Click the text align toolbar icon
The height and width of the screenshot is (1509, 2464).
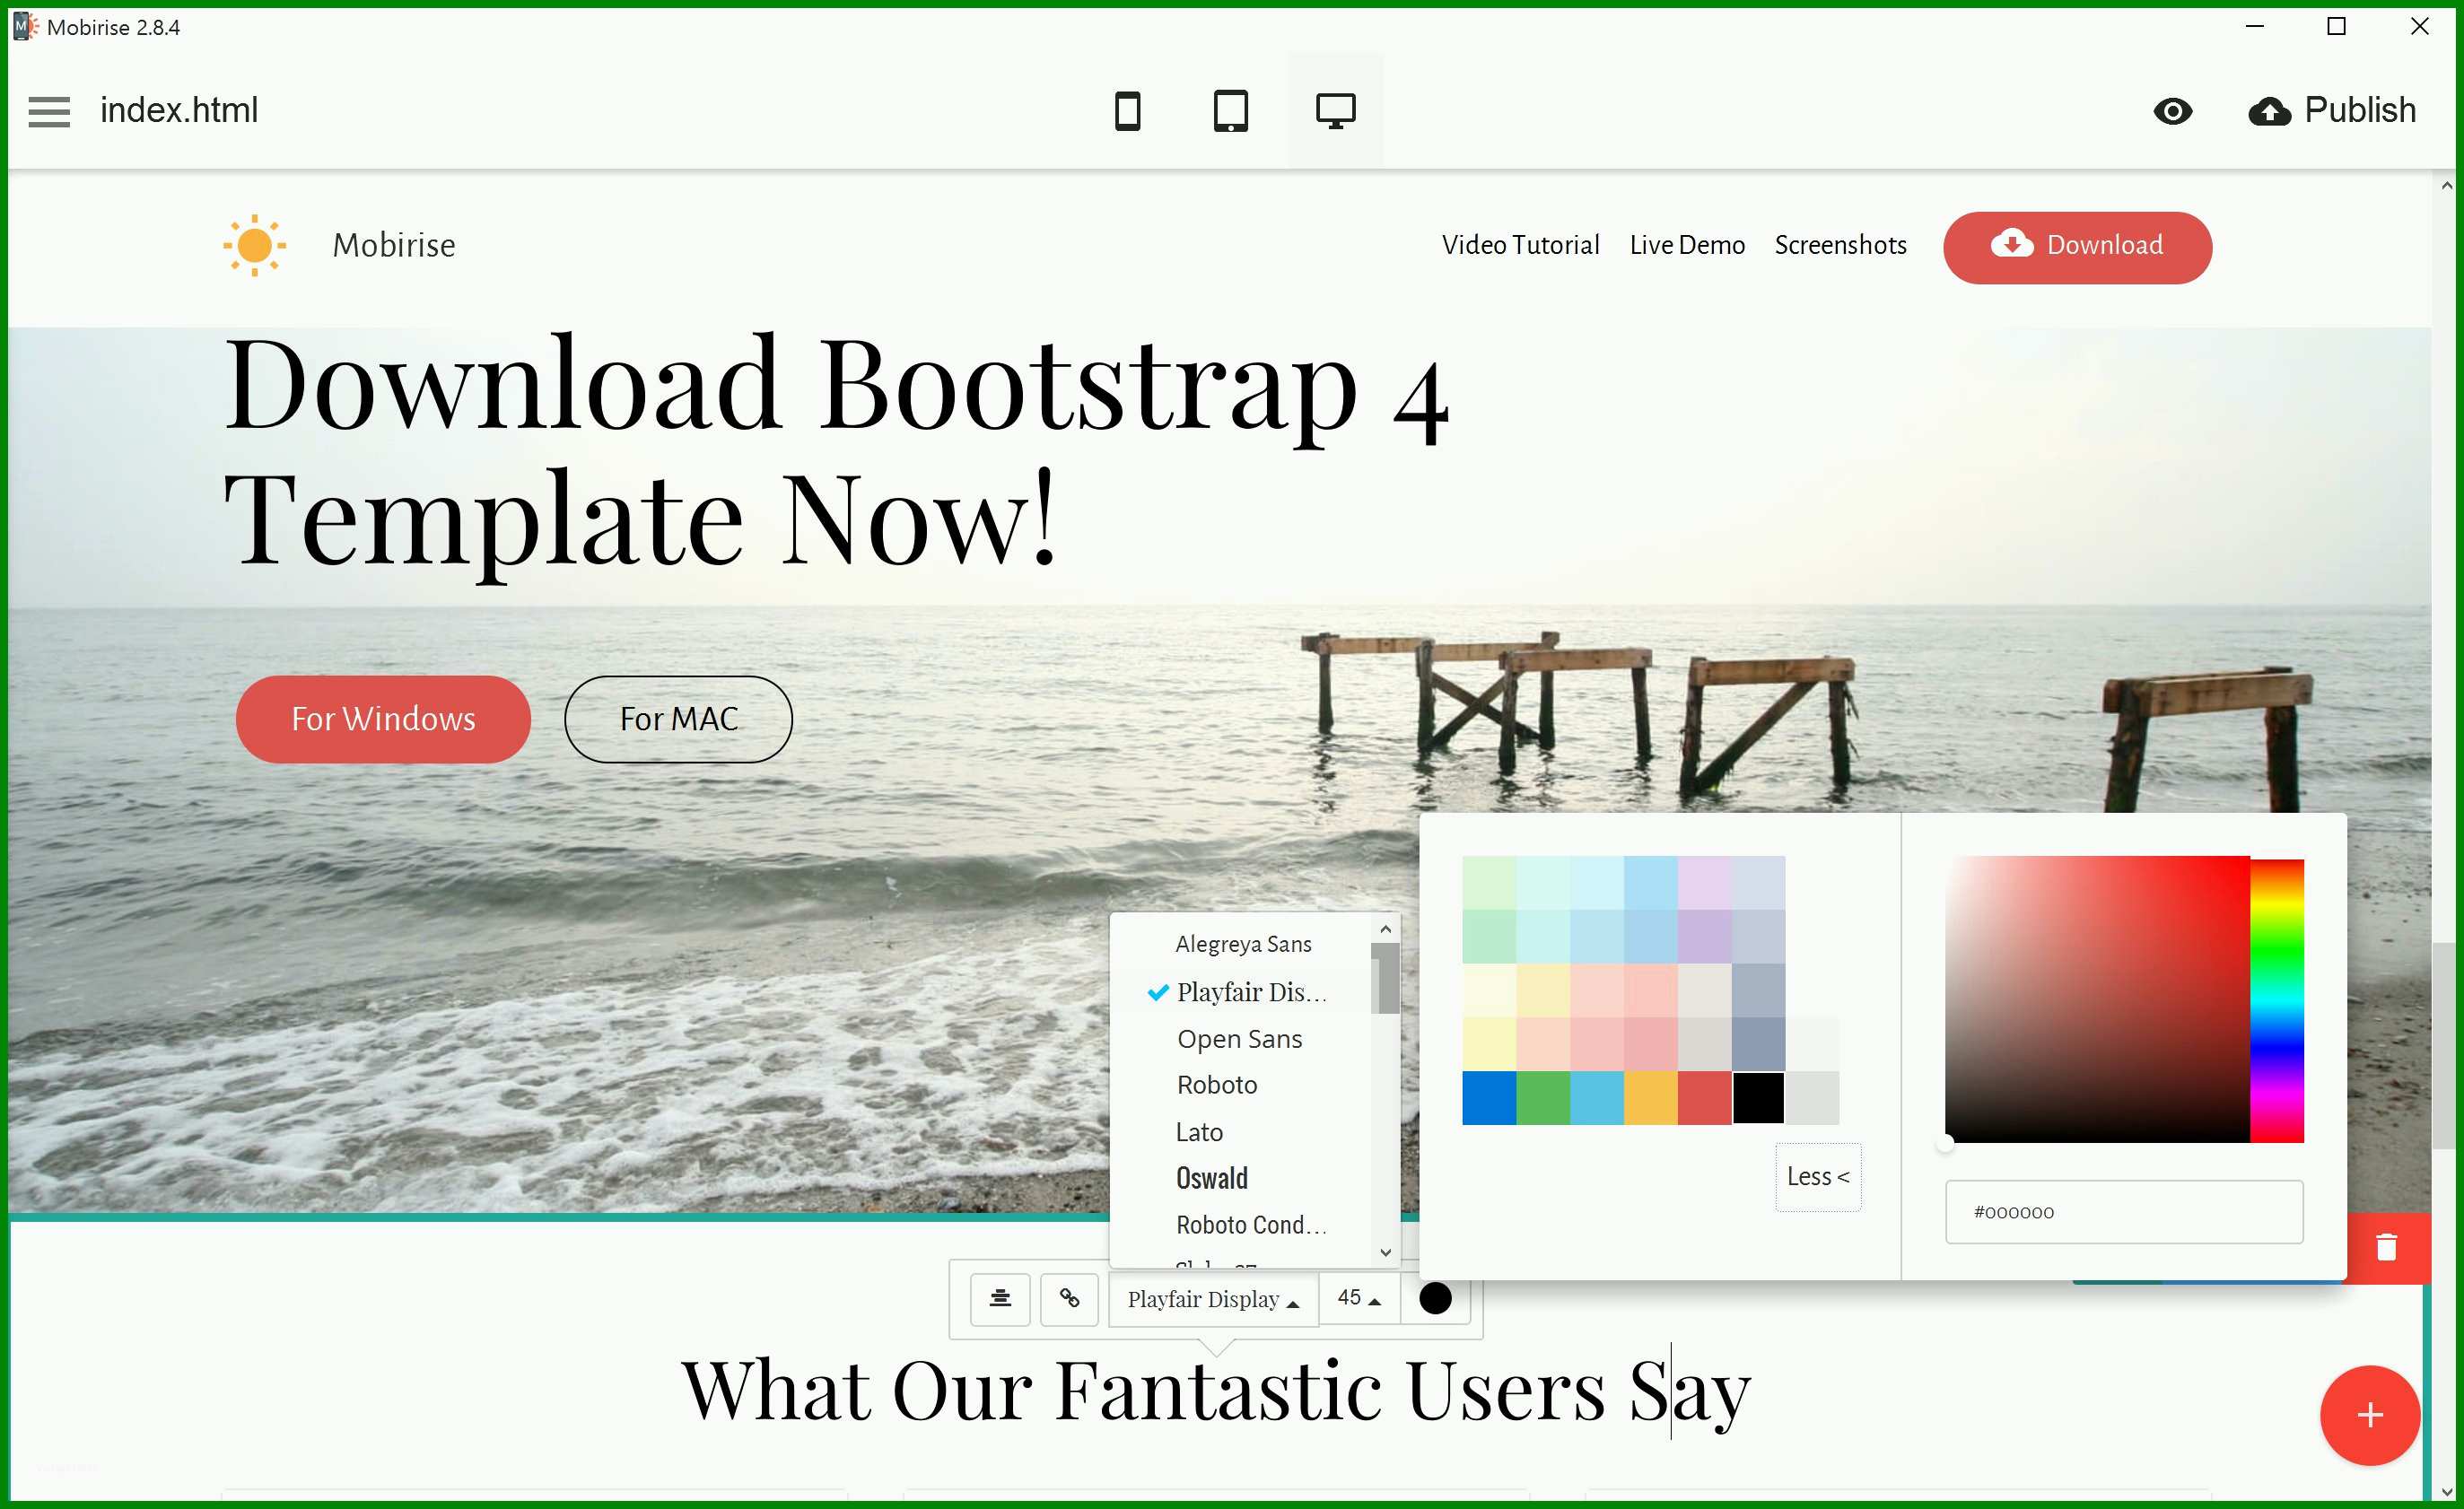click(x=1000, y=1299)
